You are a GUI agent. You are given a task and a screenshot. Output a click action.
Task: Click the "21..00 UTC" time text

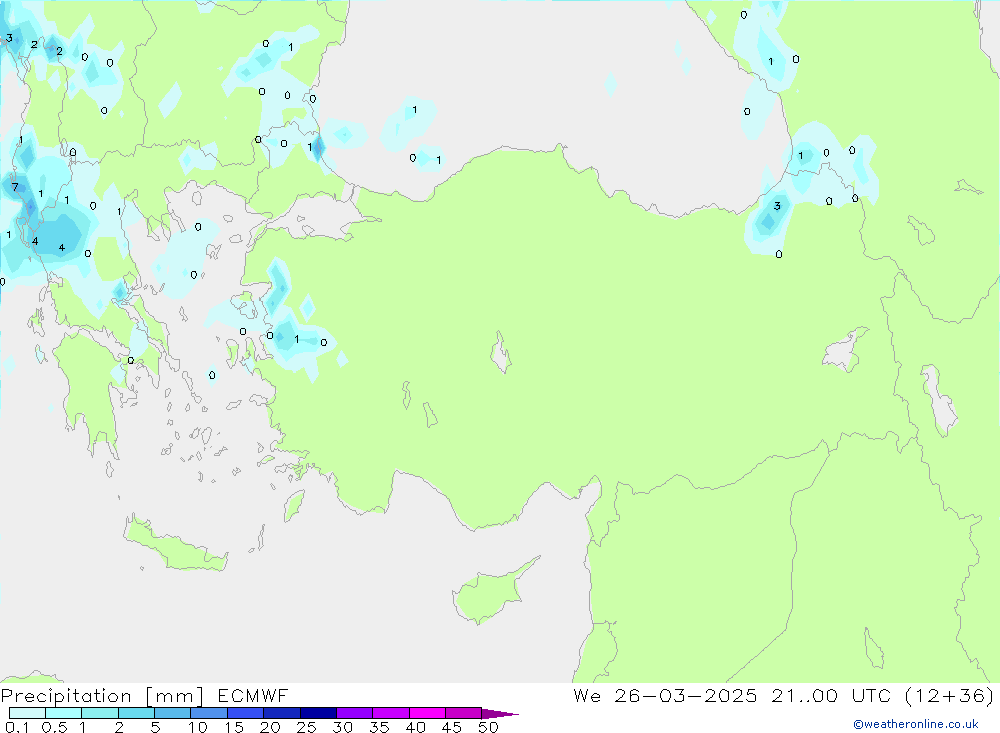831,695
